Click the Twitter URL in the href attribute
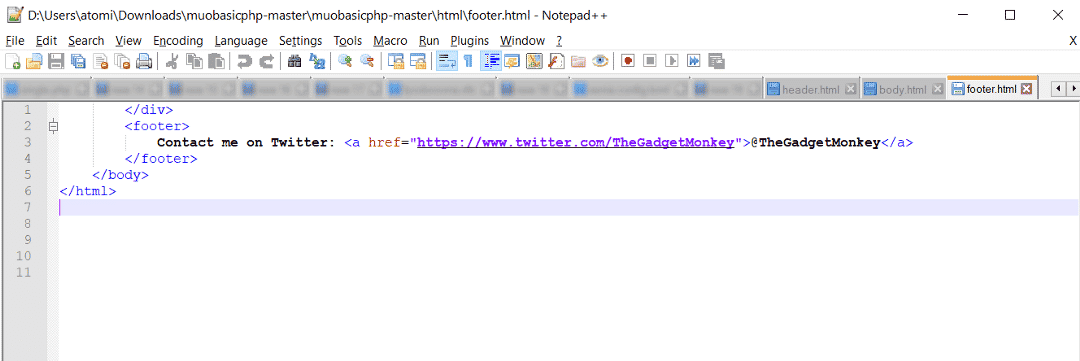1080x361 pixels. coord(575,143)
